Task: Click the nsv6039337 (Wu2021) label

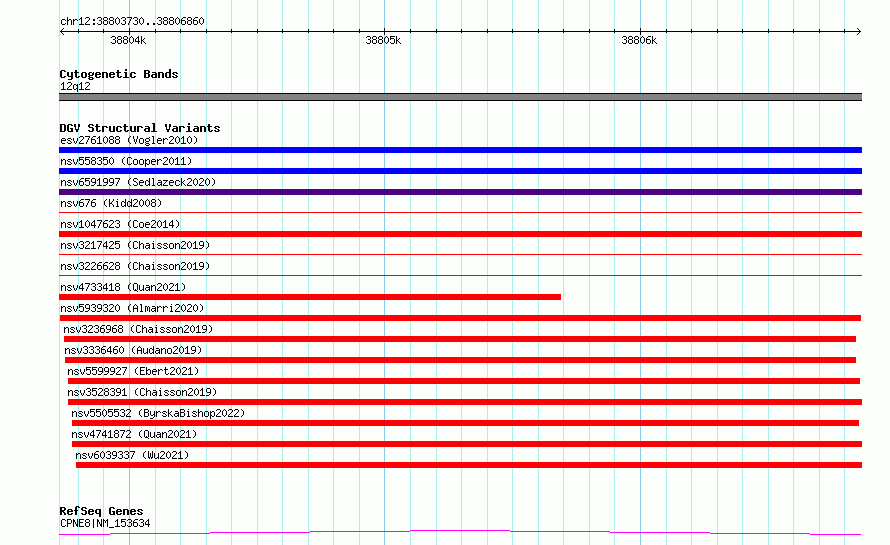Action: pyautogui.click(x=132, y=455)
